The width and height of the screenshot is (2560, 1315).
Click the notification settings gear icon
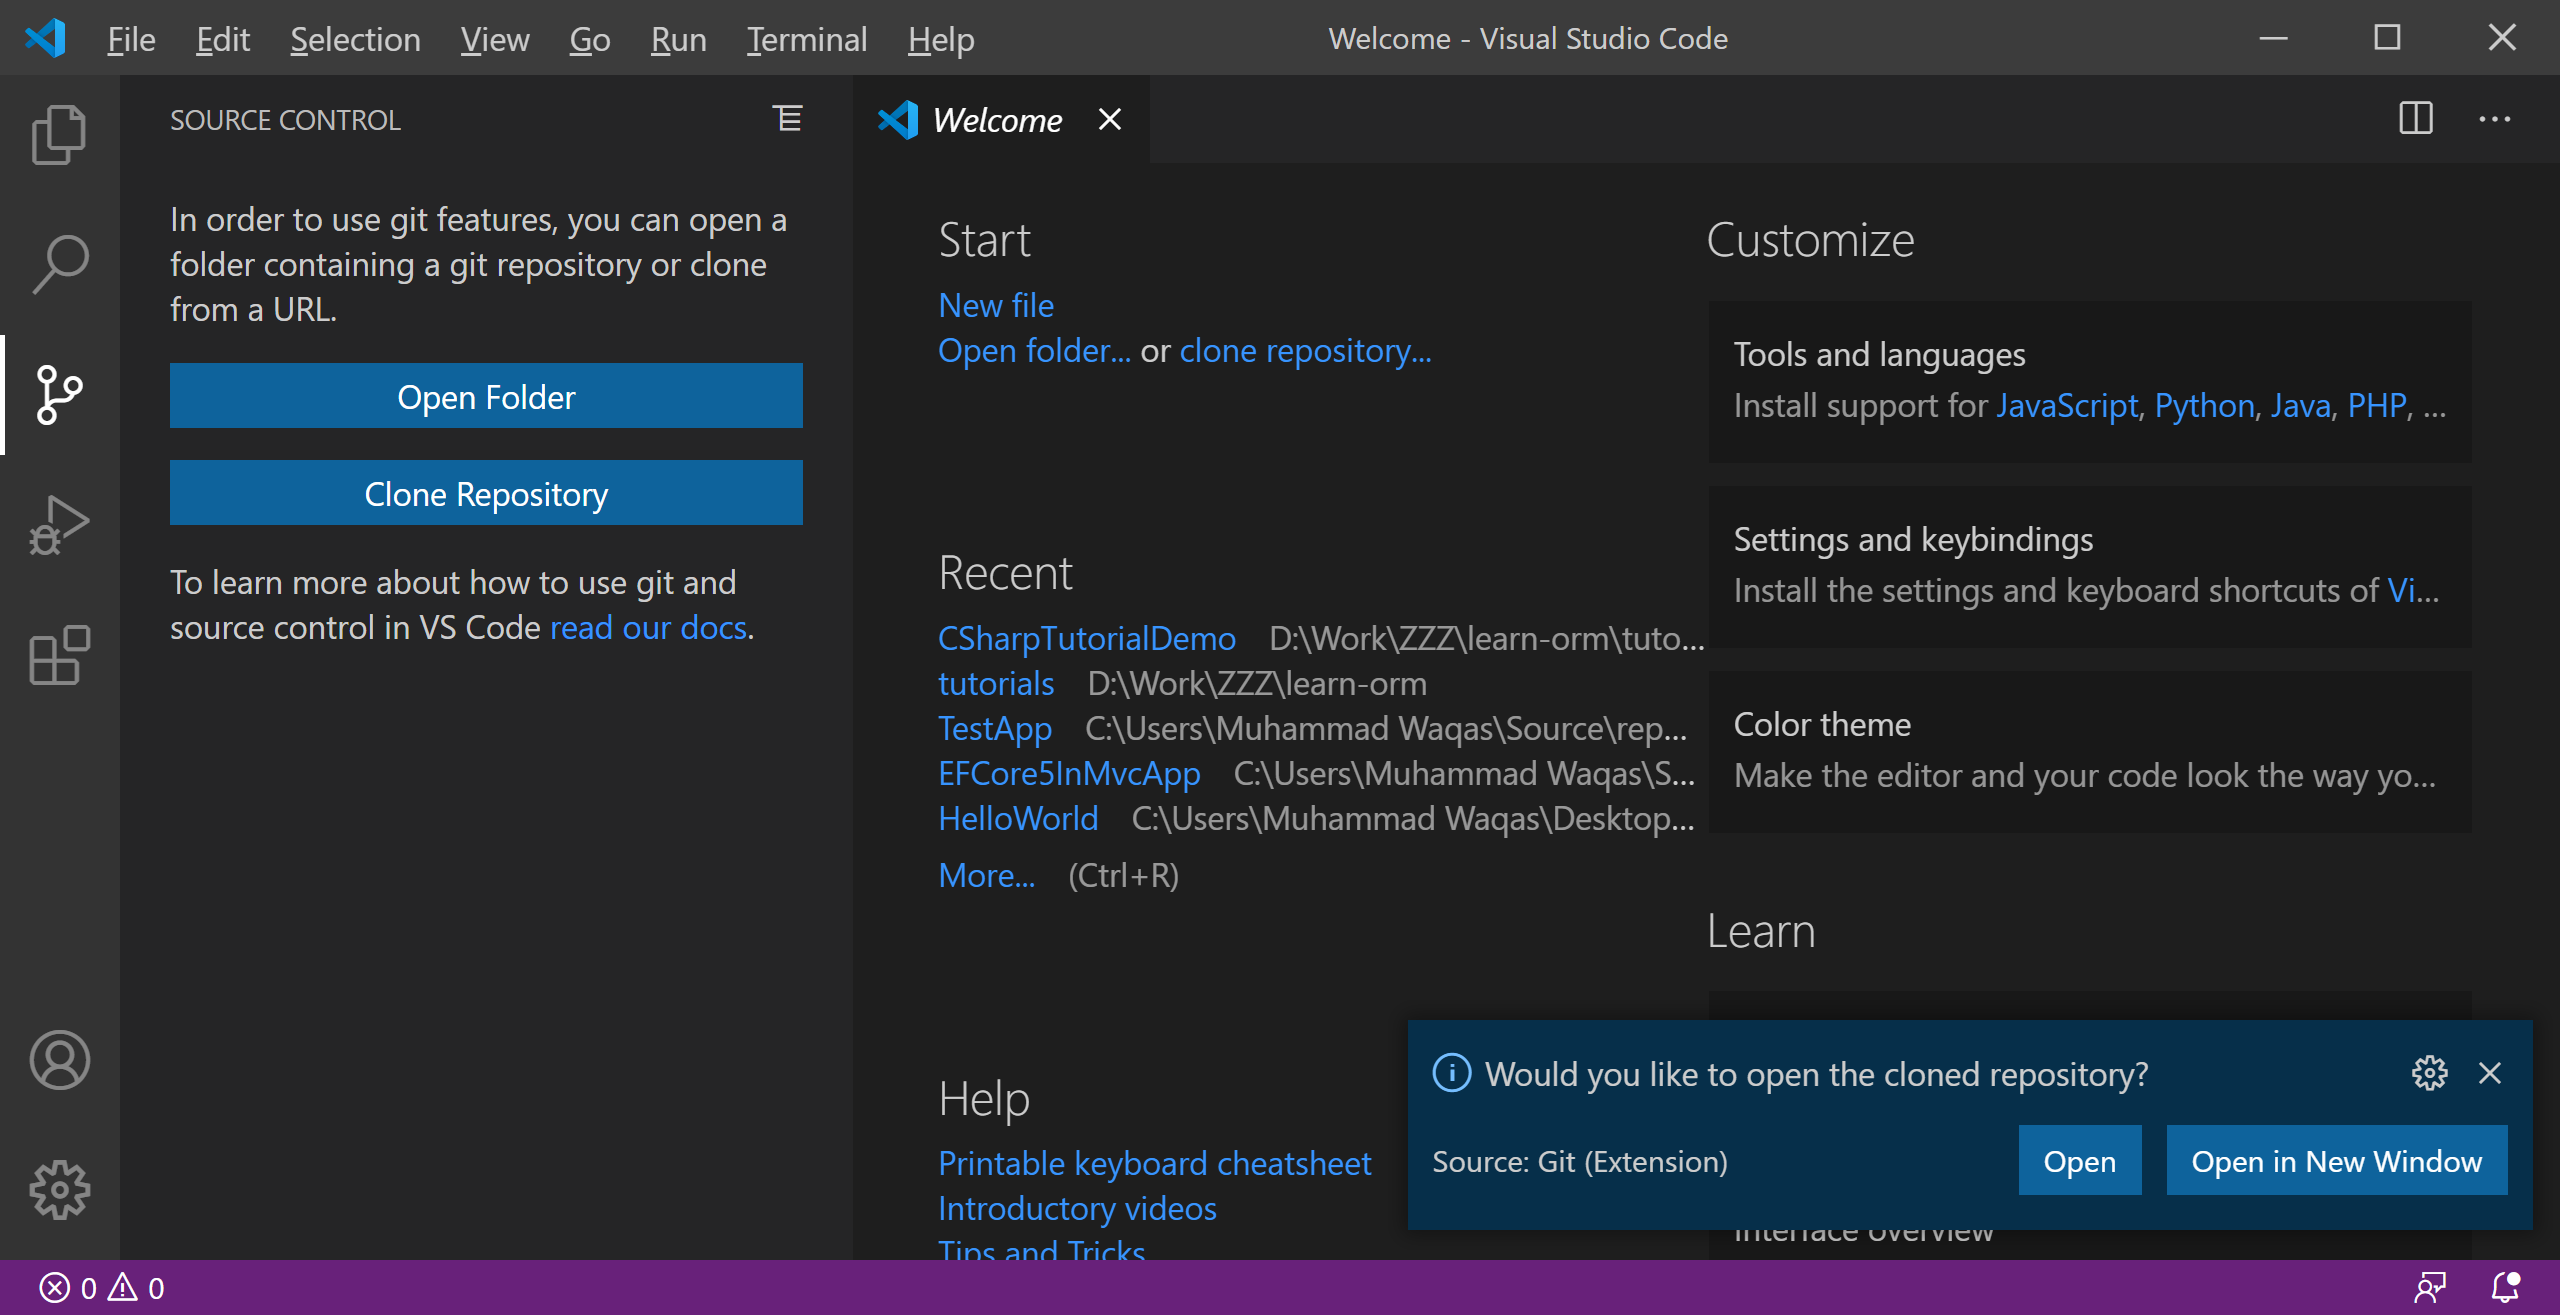pos(2431,1072)
